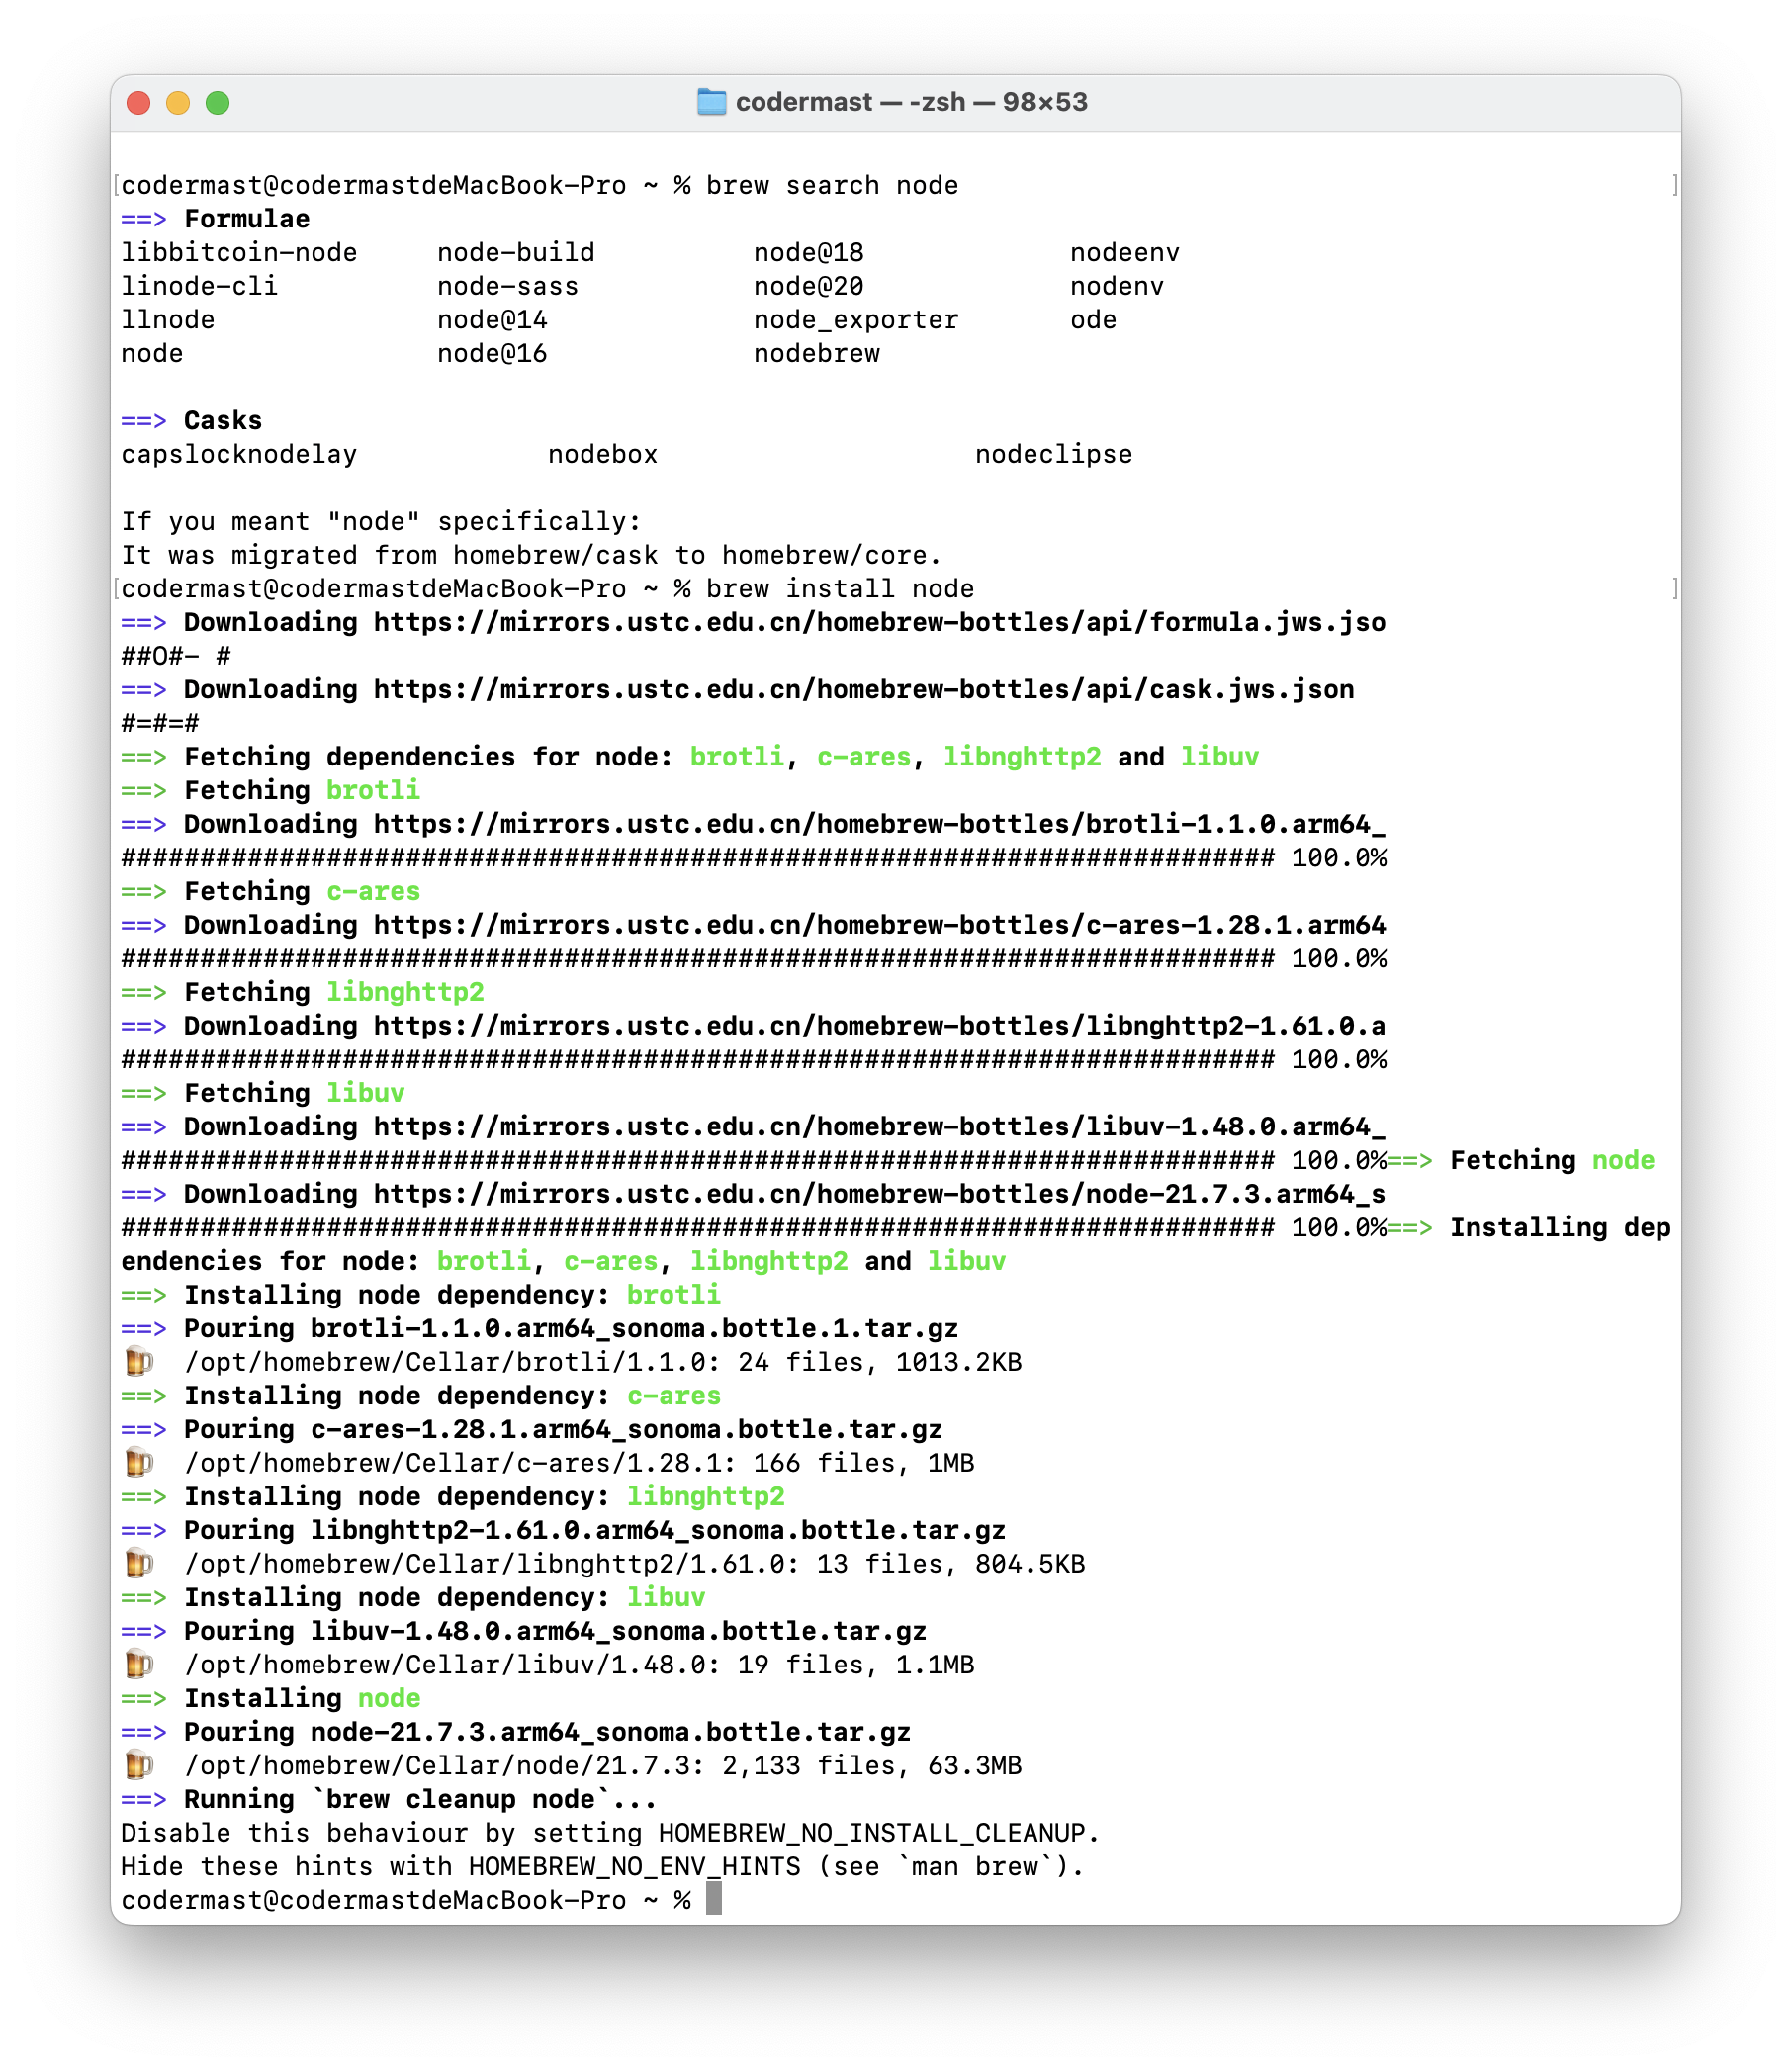
Task: Click 'nodeenv' in the Formulae list
Action: pos(1125,253)
